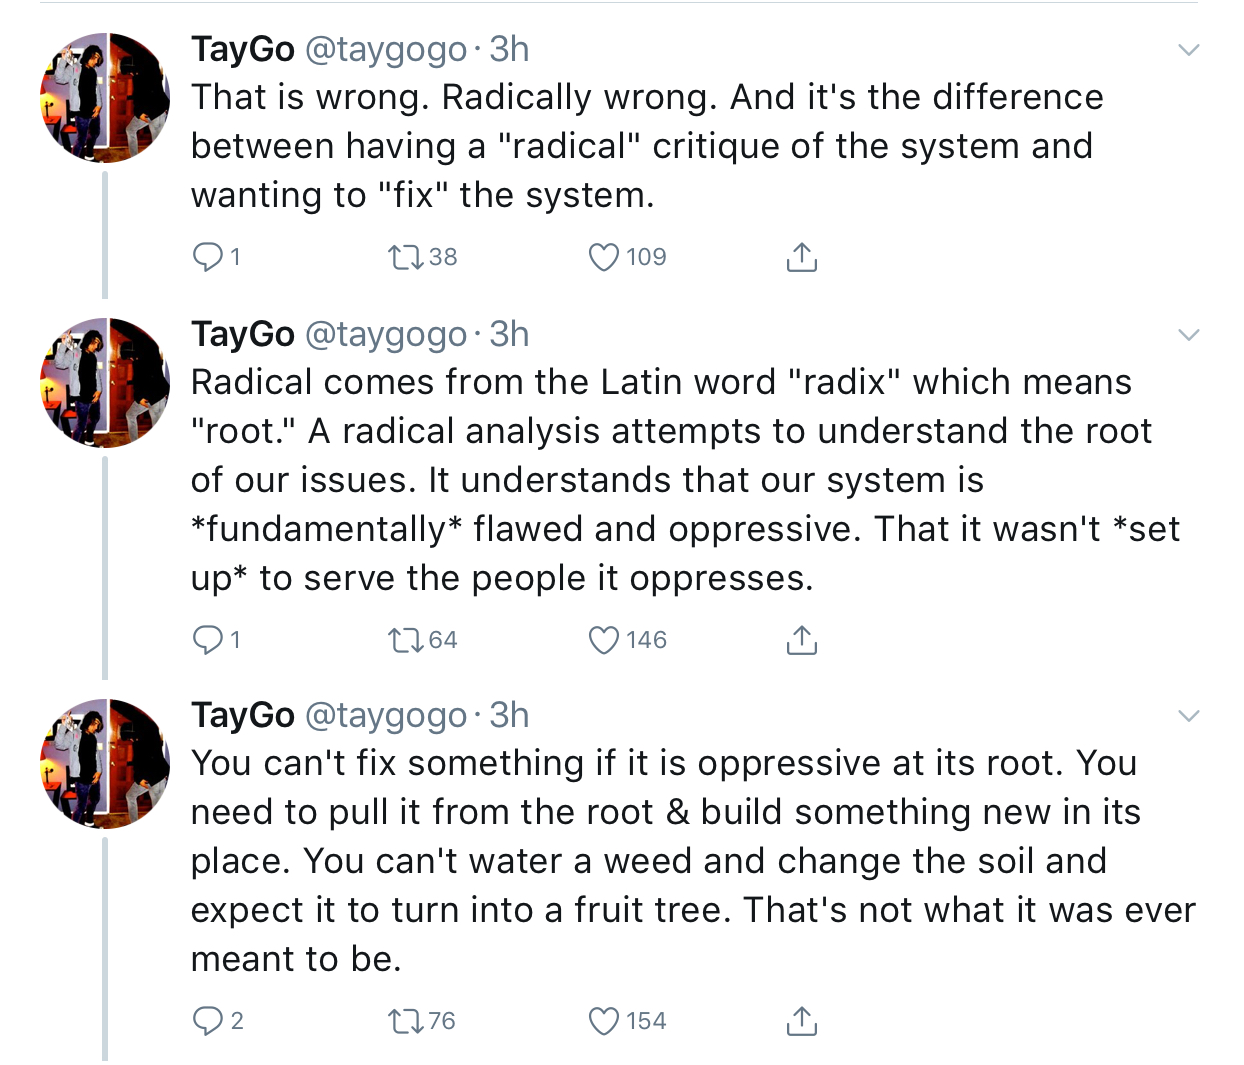Image resolution: width=1244 pixels, height=1065 pixels.
Task: Open TayGo name on the third tweet
Action: coord(243,715)
